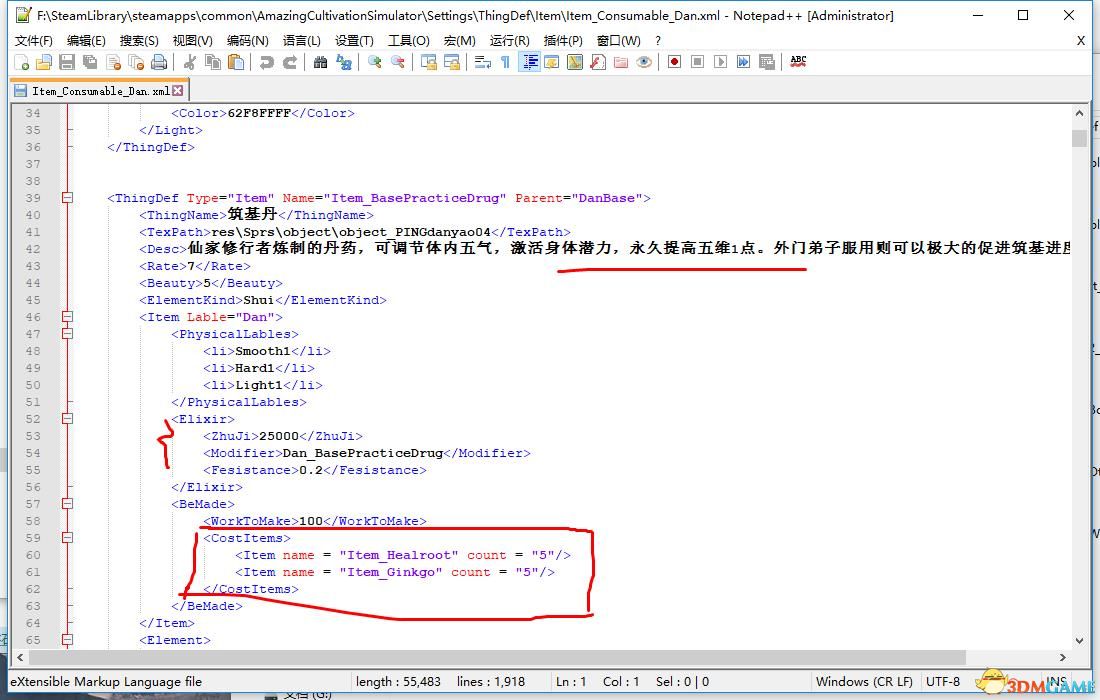1100x700 pixels.
Task: Click the Undo arrow icon
Action: 267,62
